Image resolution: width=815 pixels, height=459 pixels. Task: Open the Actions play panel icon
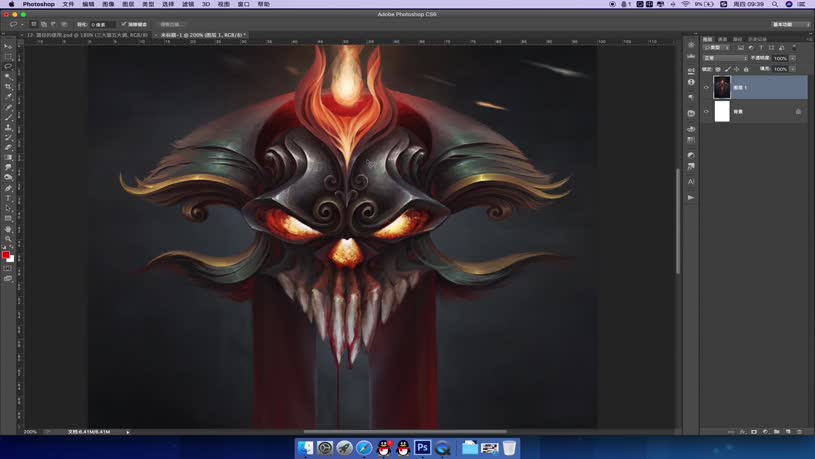pyautogui.click(x=691, y=198)
